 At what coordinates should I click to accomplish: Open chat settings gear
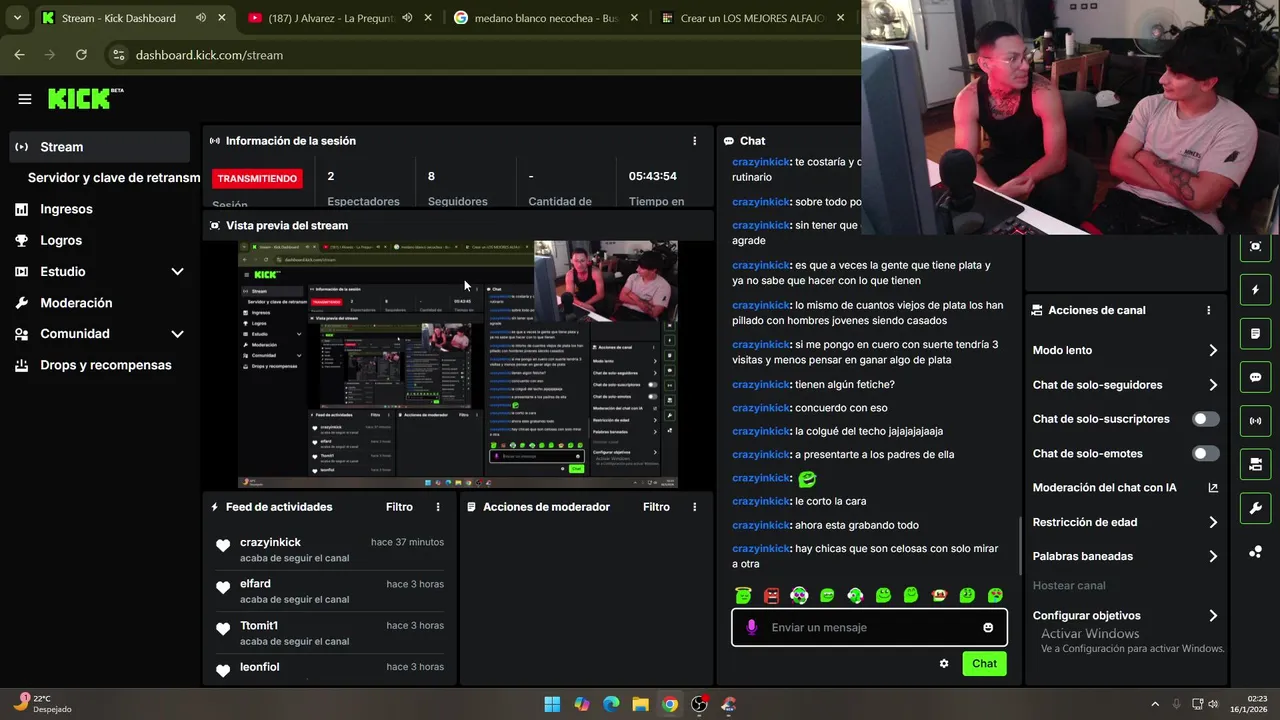click(944, 663)
